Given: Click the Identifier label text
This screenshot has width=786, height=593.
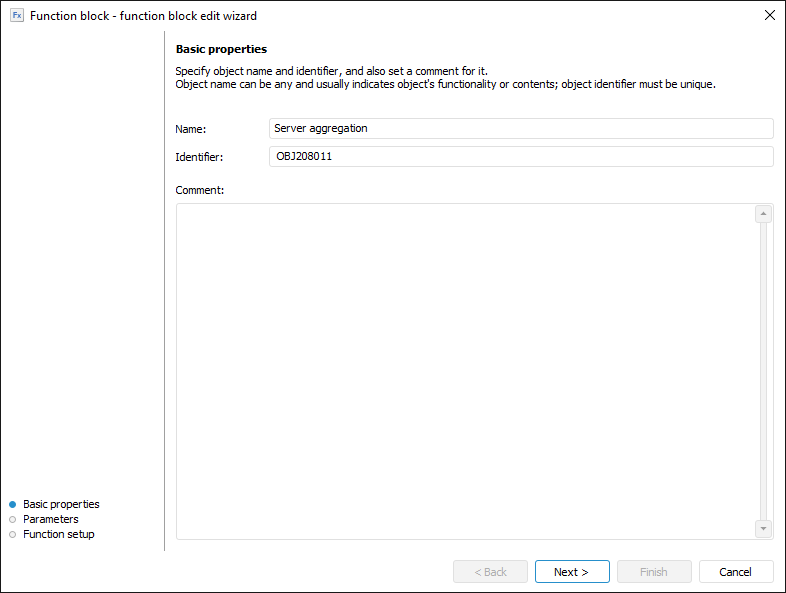Looking at the screenshot, I should click(199, 157).
